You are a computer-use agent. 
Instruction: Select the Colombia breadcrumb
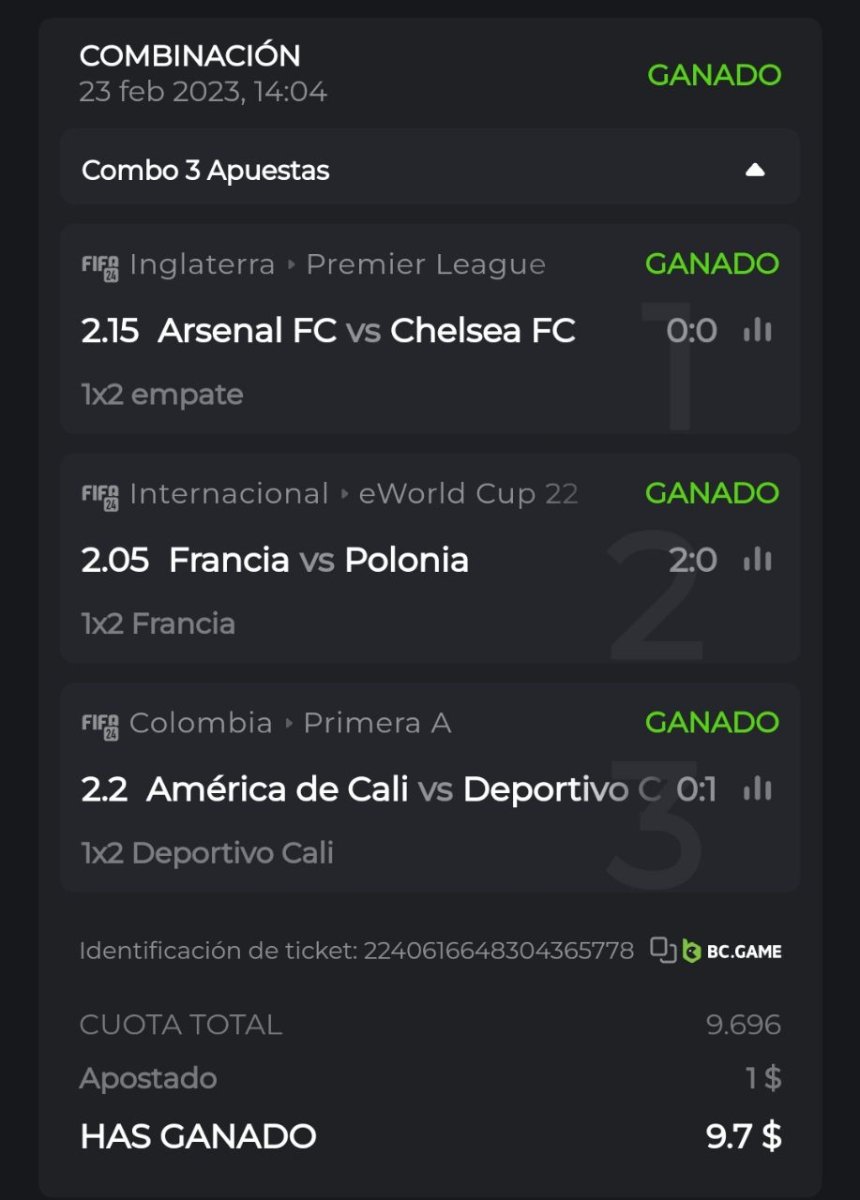[201, 723]
